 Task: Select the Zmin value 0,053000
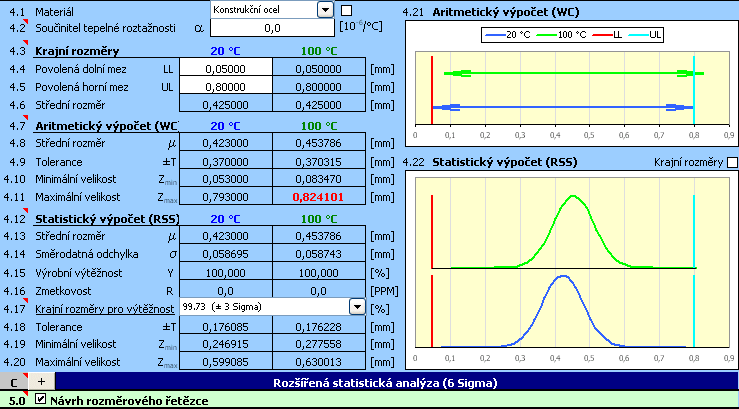[x=225, y=180]
